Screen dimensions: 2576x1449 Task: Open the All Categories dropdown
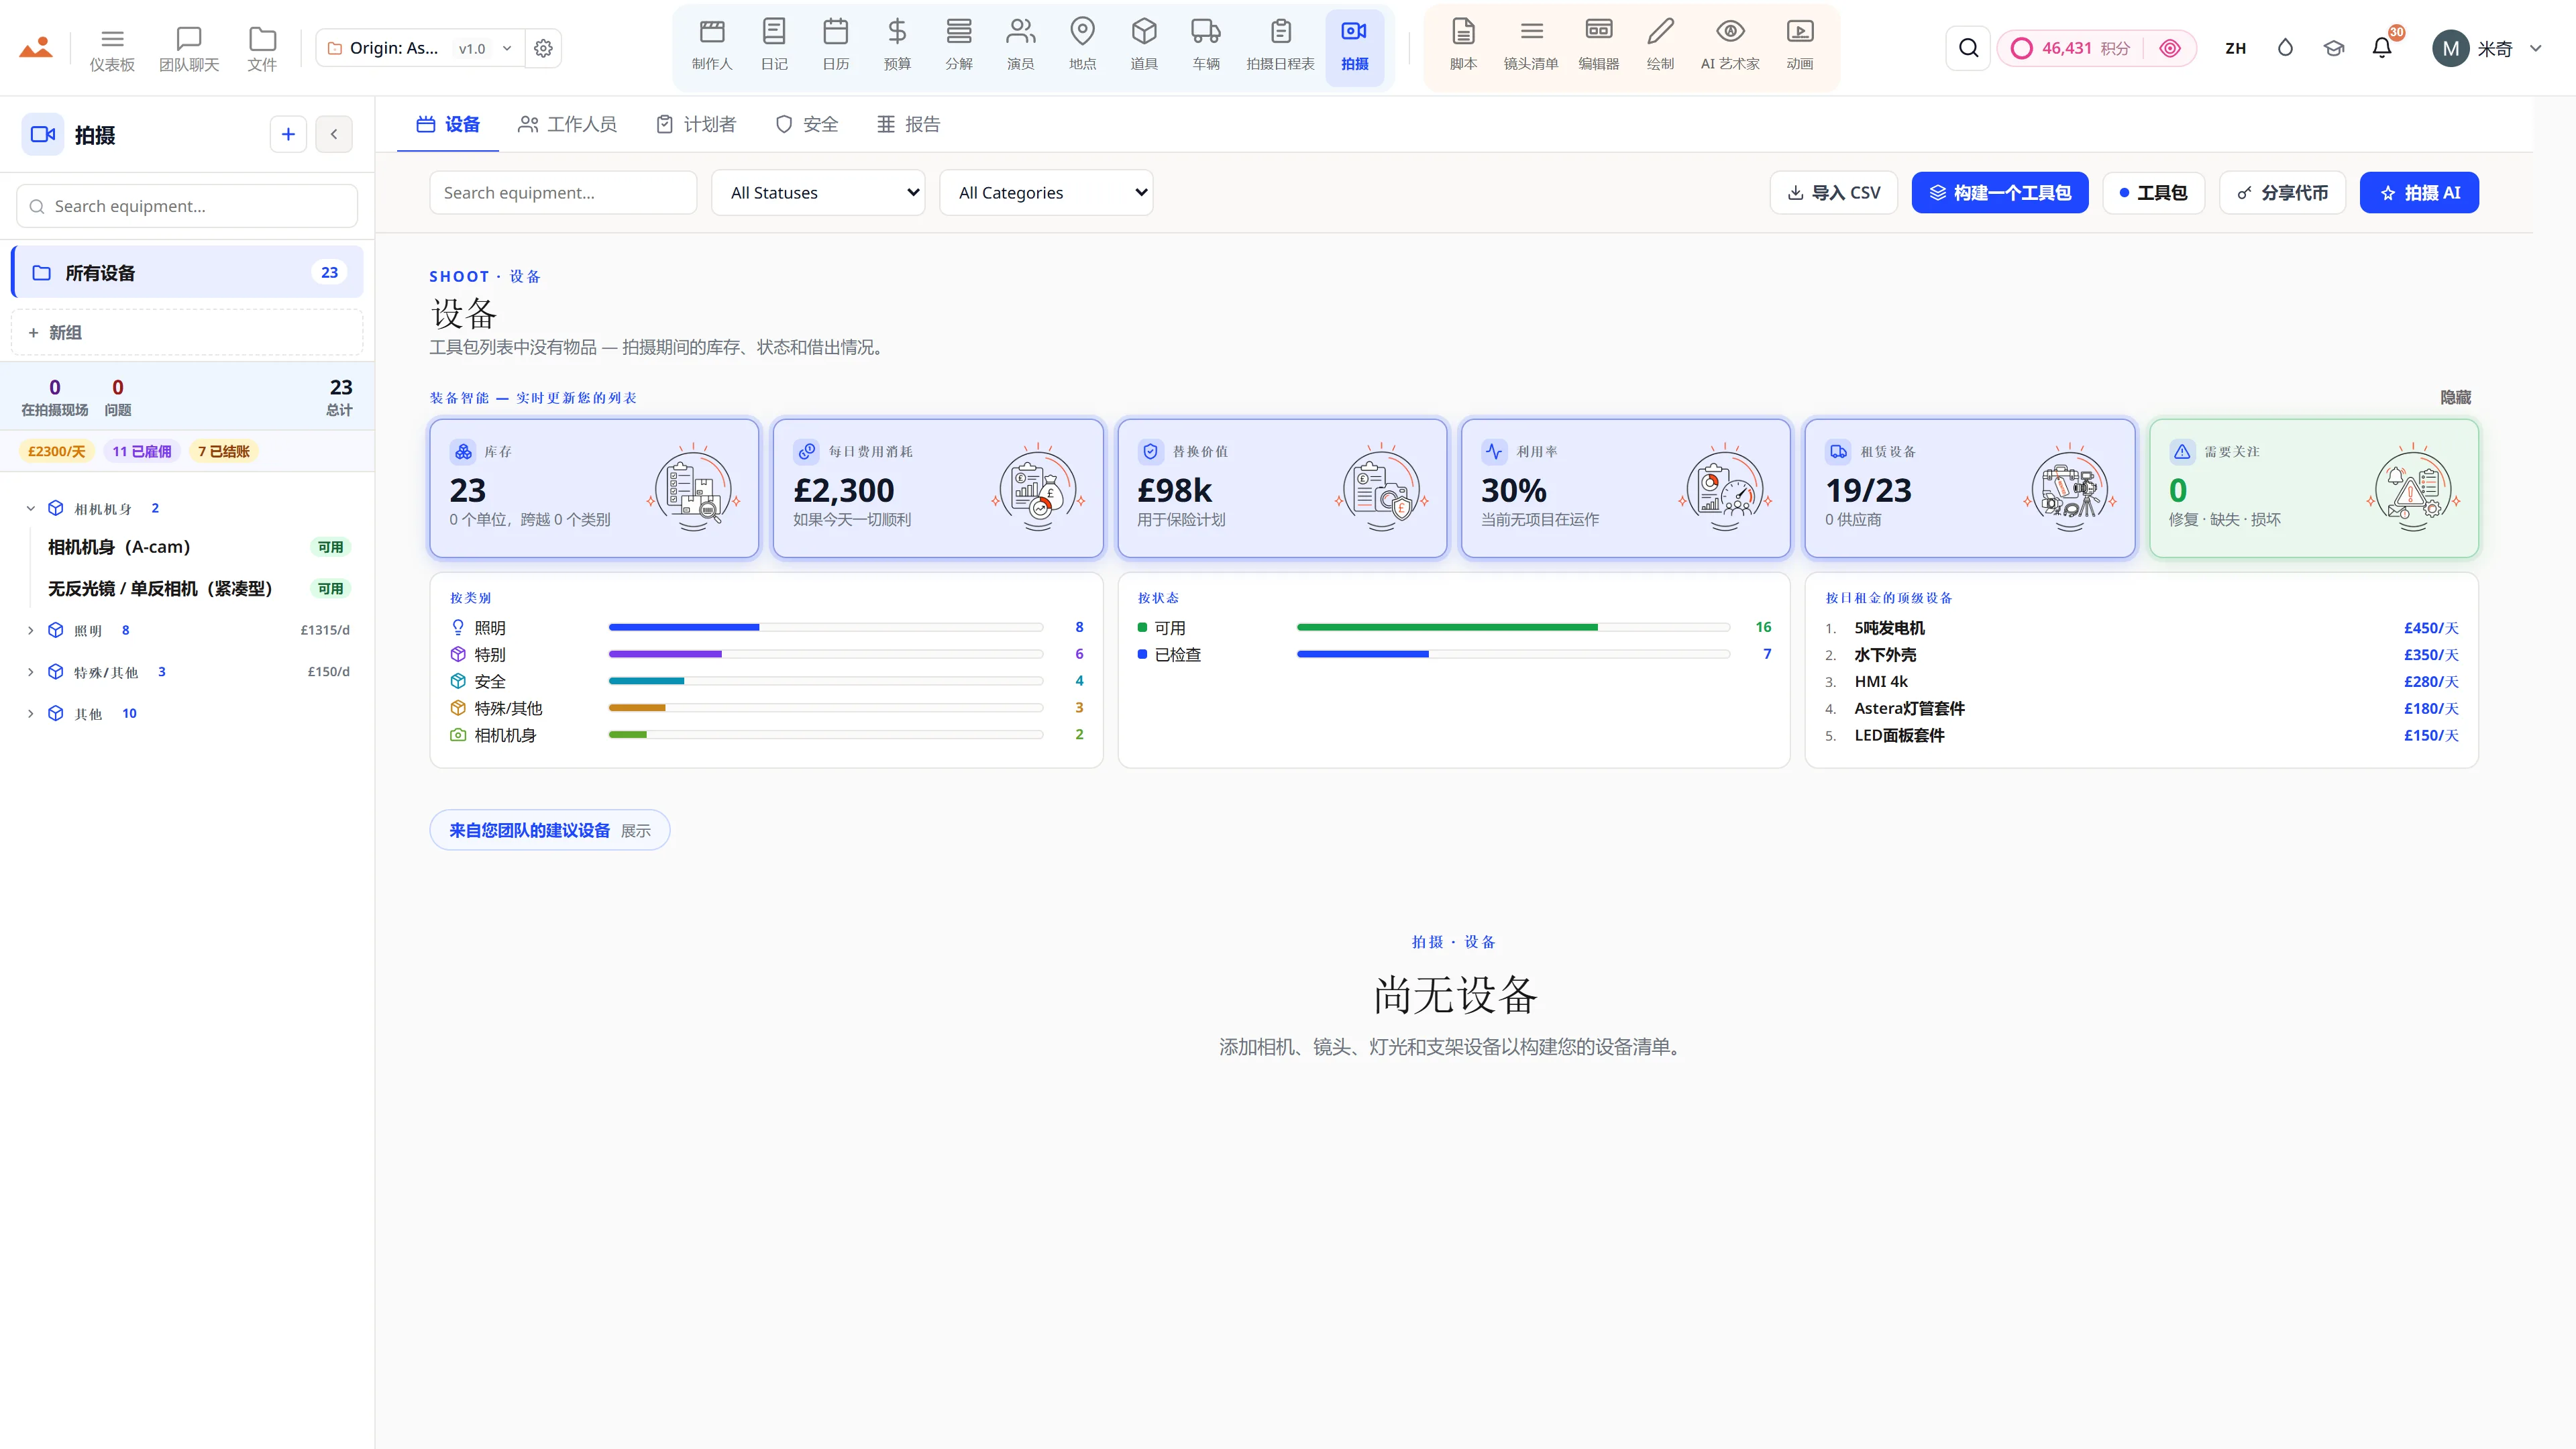[x=1046, y=193]
